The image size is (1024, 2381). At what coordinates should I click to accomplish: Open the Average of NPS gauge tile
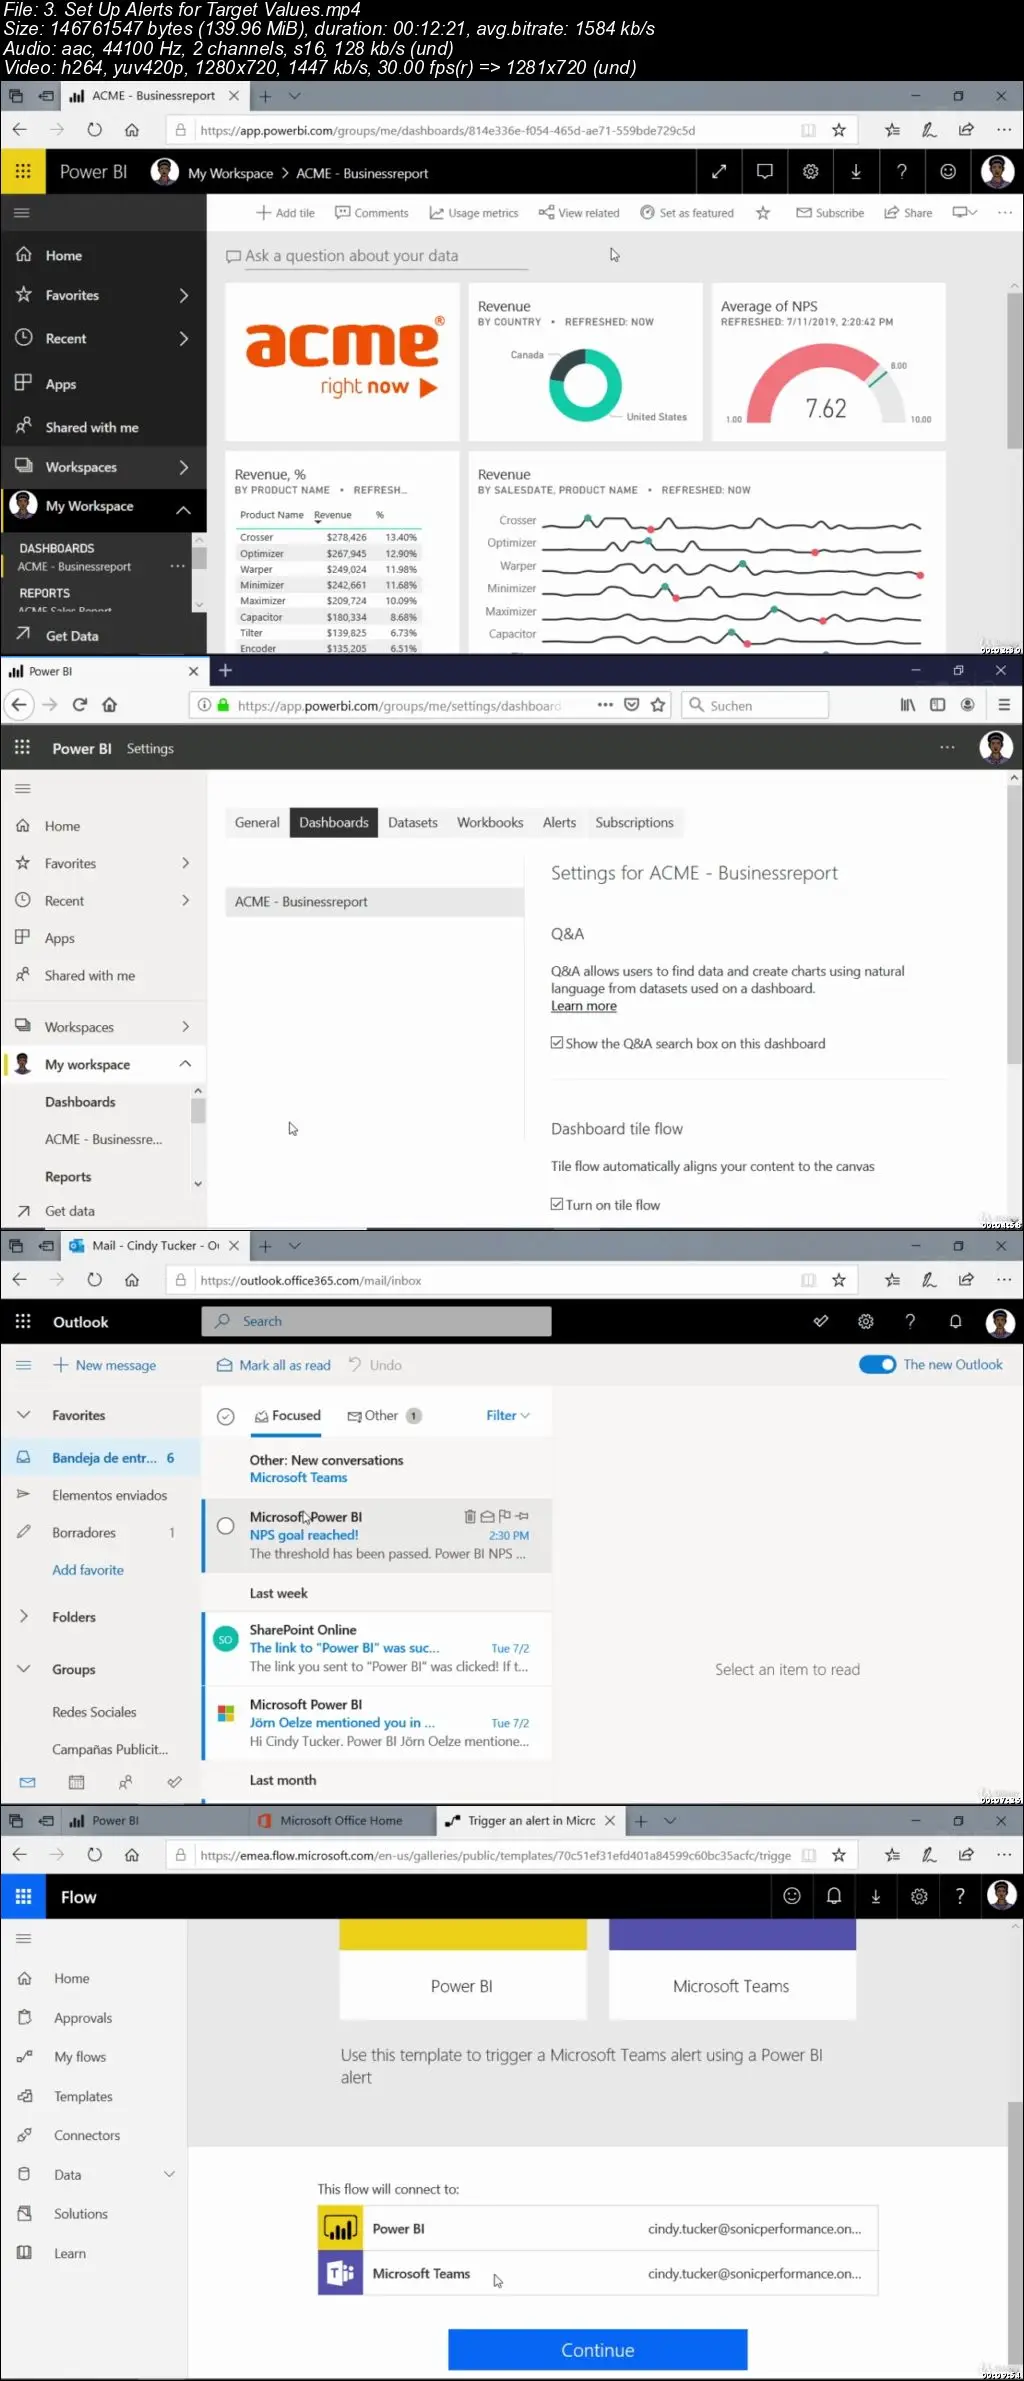tap(828, 361)
